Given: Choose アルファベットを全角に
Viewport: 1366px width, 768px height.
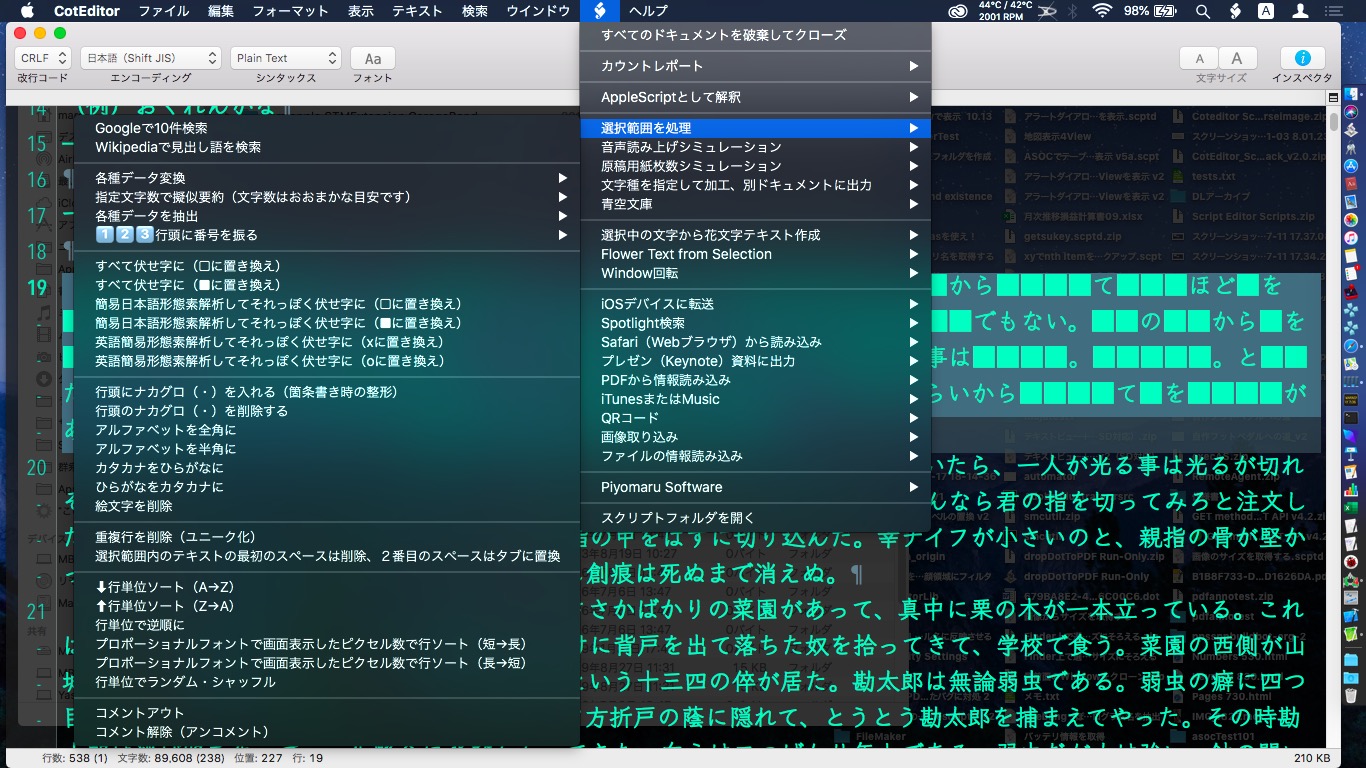Looking at the screenshot, I should 327,430.
